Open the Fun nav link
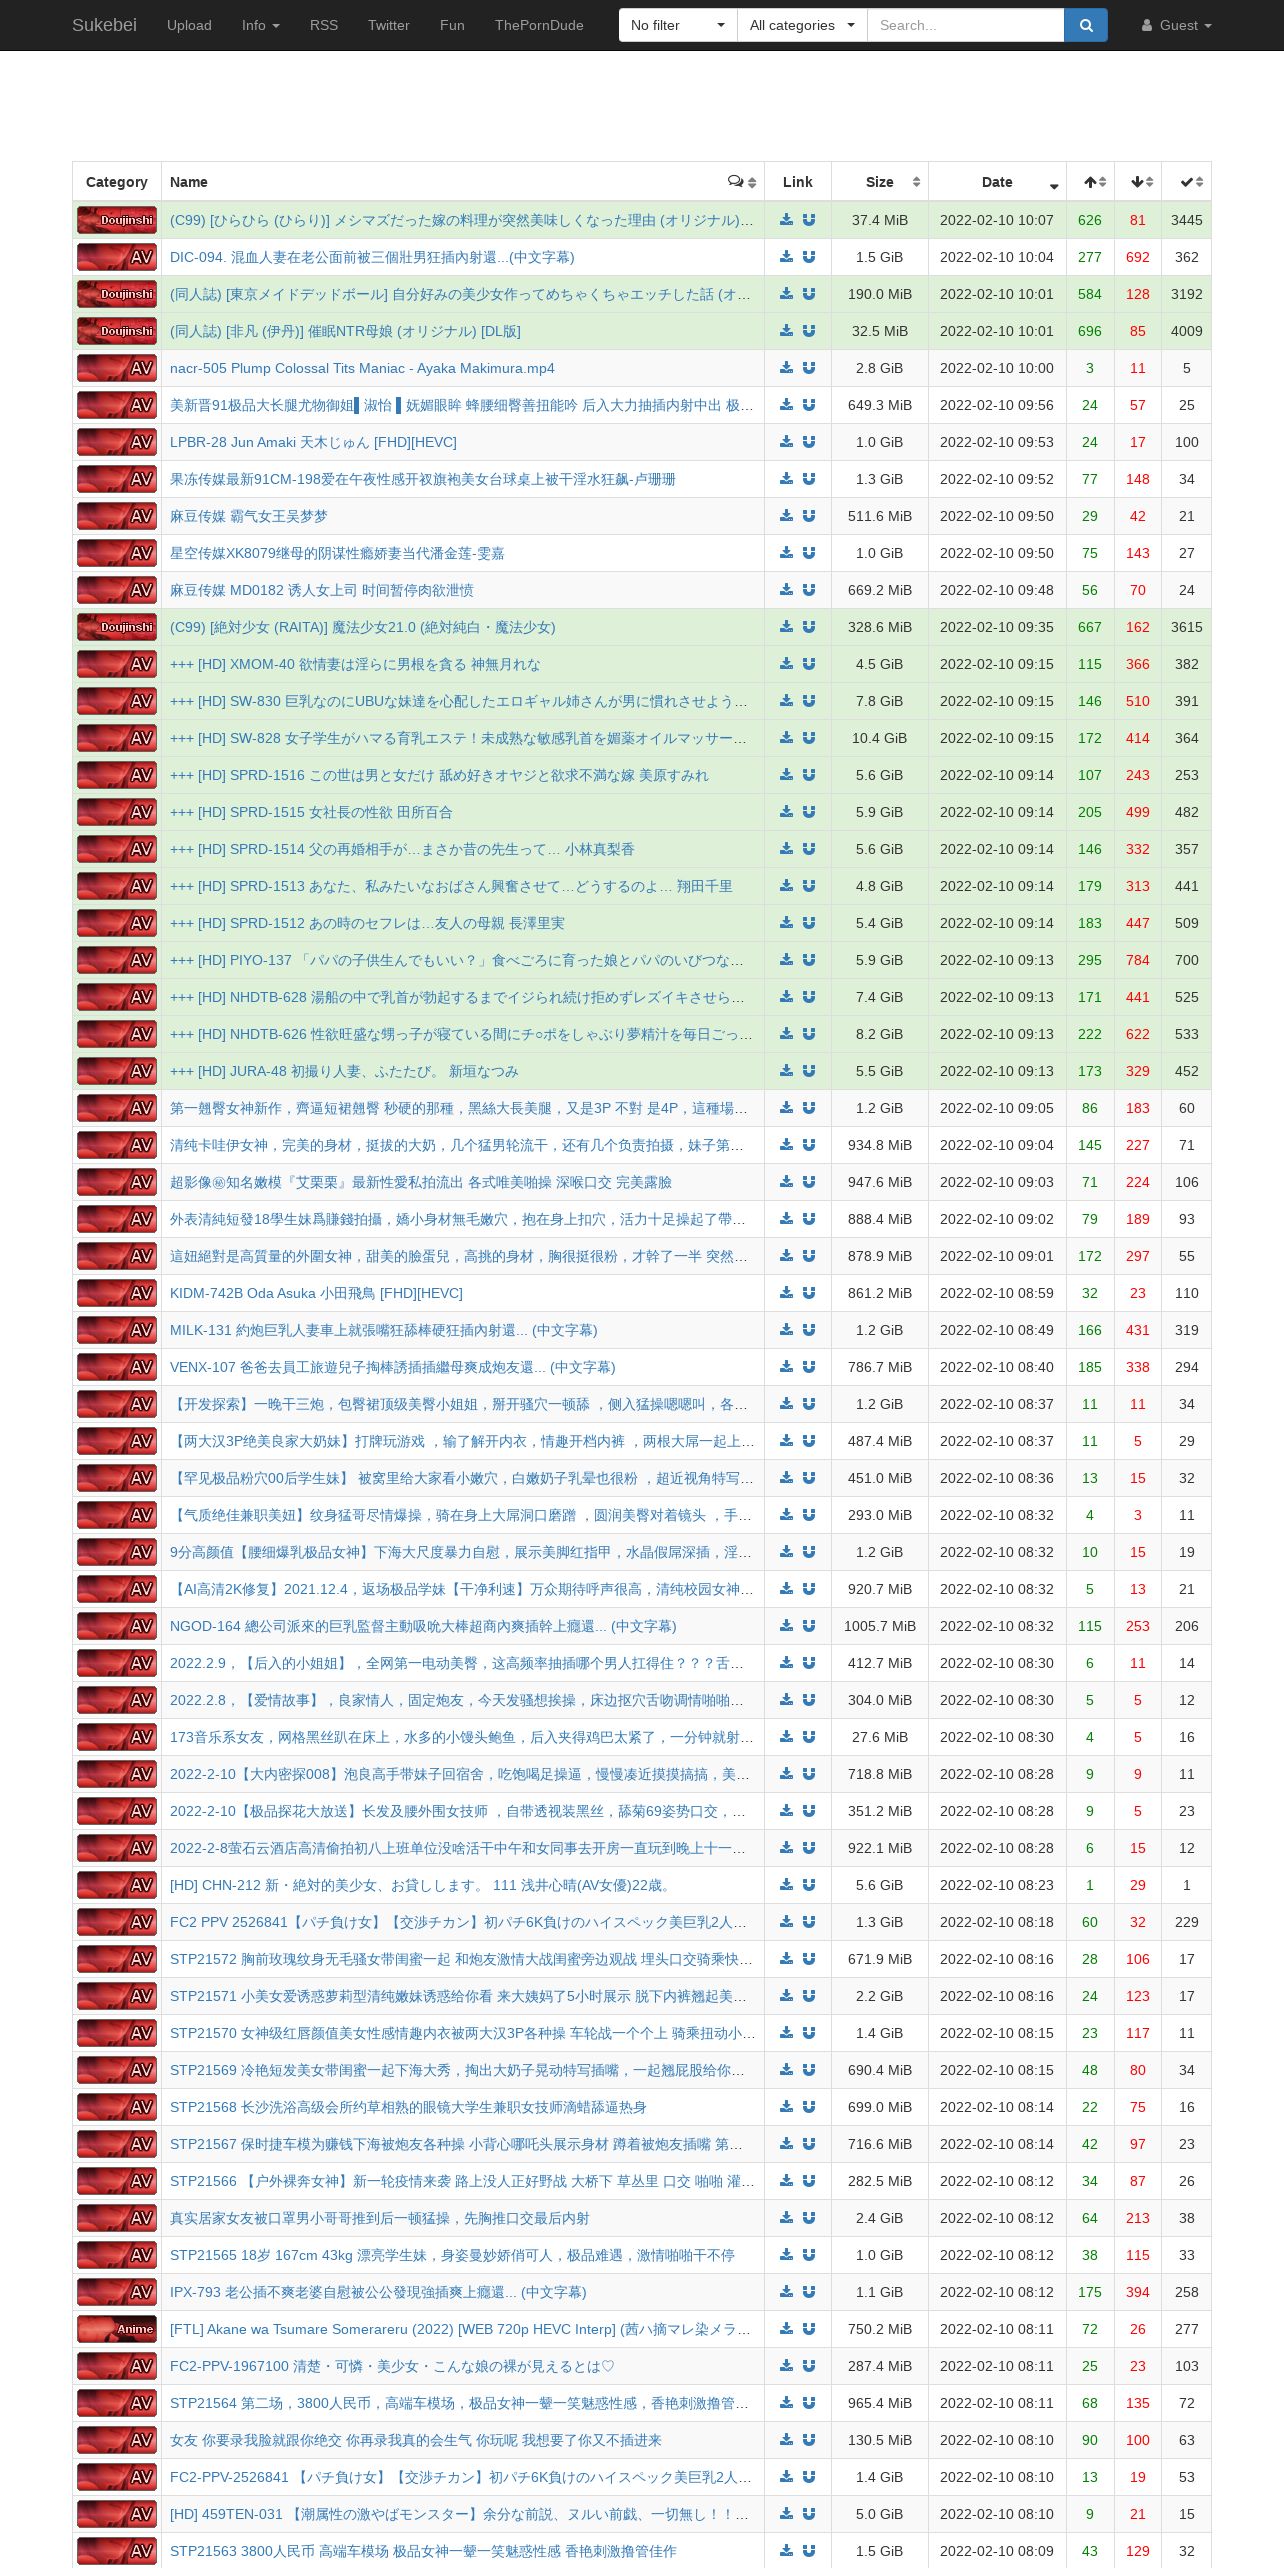This screenshot has height=2568, width=1284. (452, 25)
